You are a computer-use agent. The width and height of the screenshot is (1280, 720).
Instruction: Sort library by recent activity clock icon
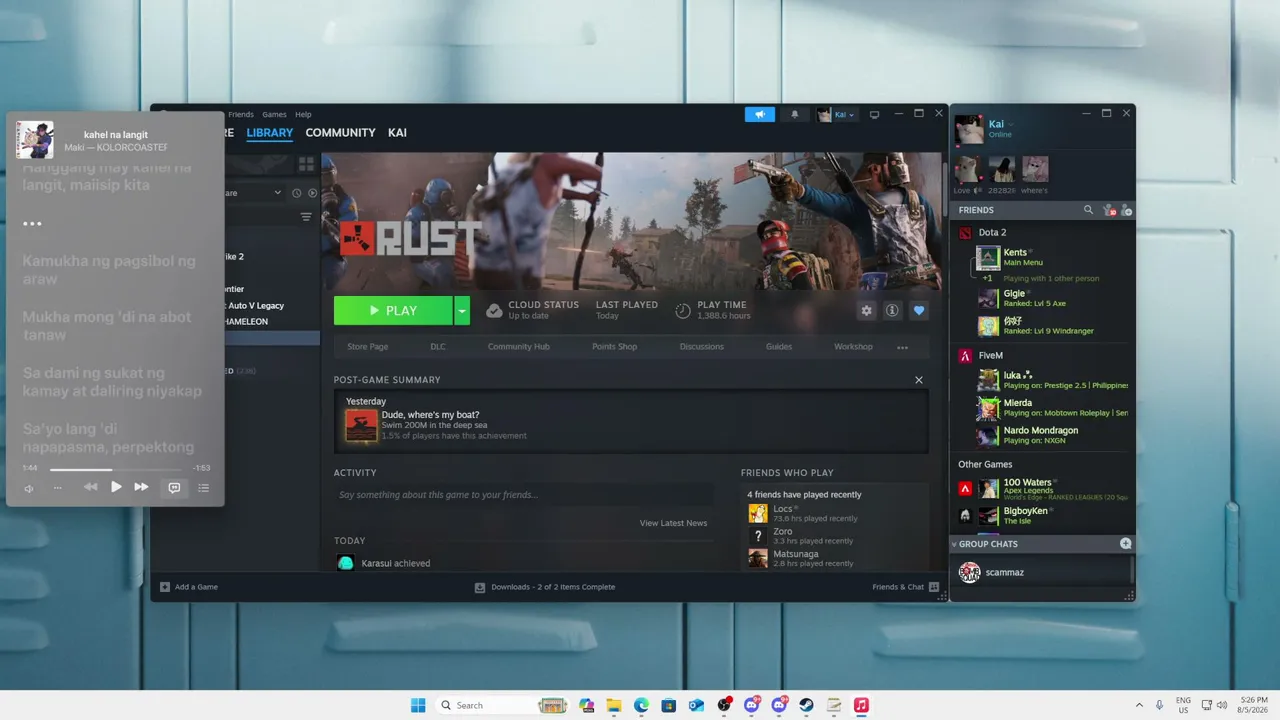[x=296, y=193]
